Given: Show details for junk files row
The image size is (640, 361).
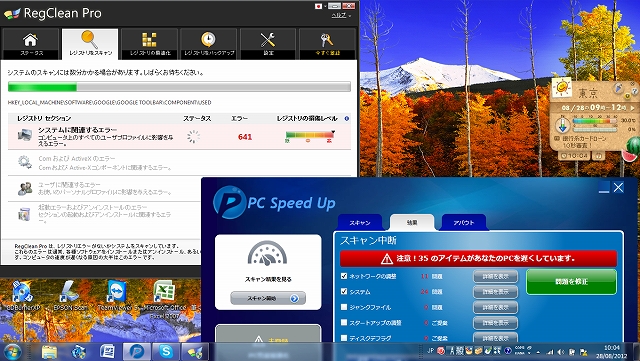Looking at the screenshot, I should (x=496, y=308).
